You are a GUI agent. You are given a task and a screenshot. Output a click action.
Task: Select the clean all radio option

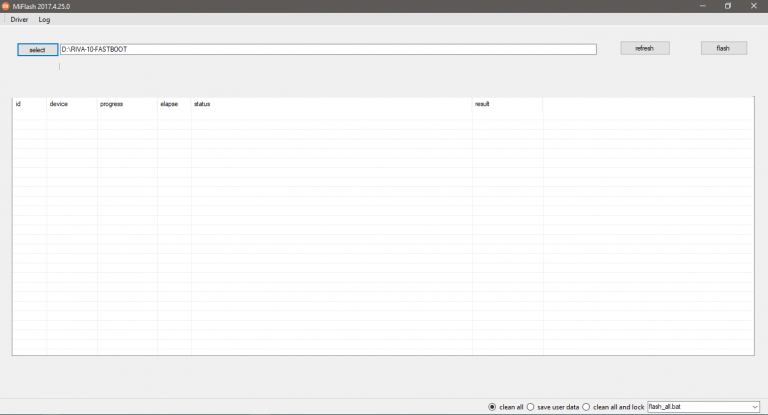(x=492, y=407)
